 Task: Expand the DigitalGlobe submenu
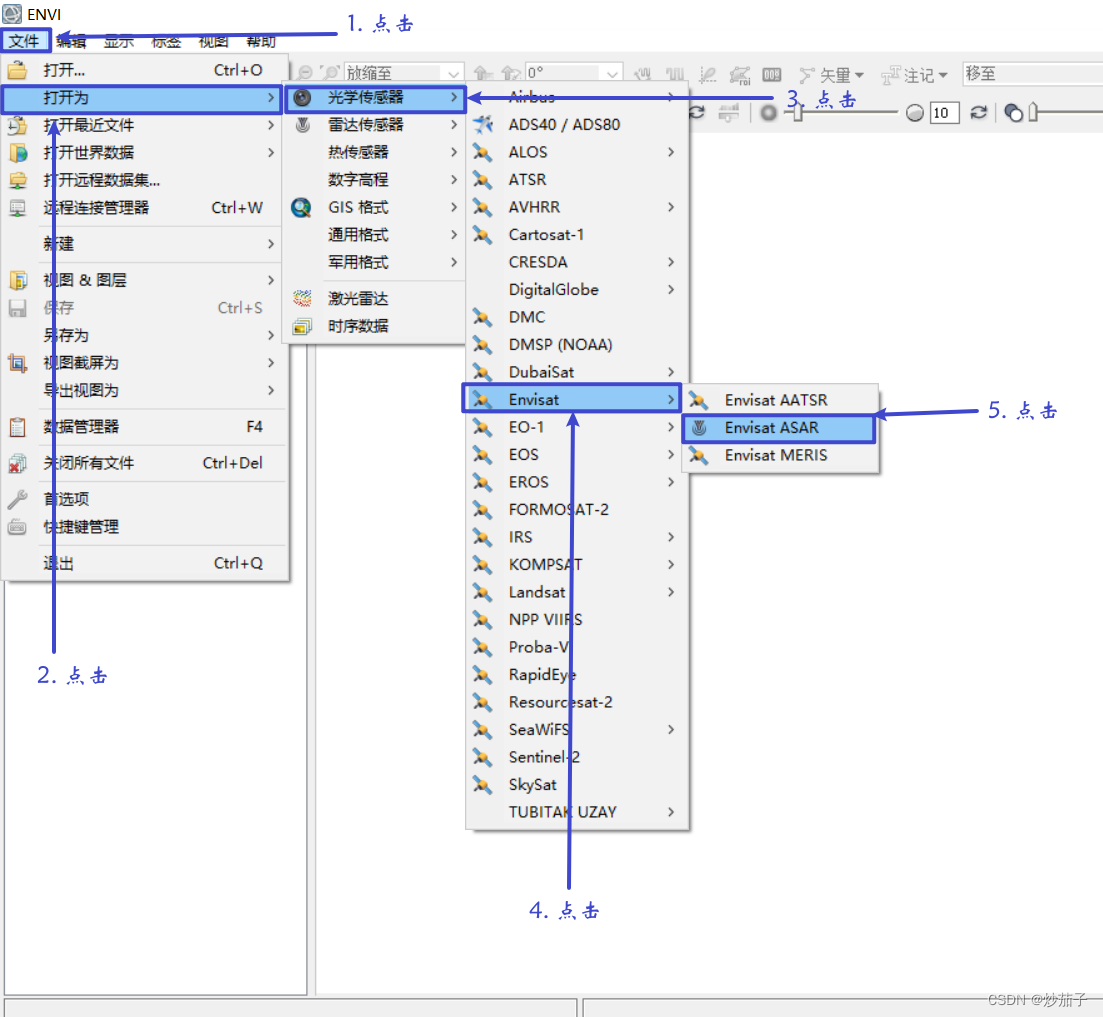(671, 290)
